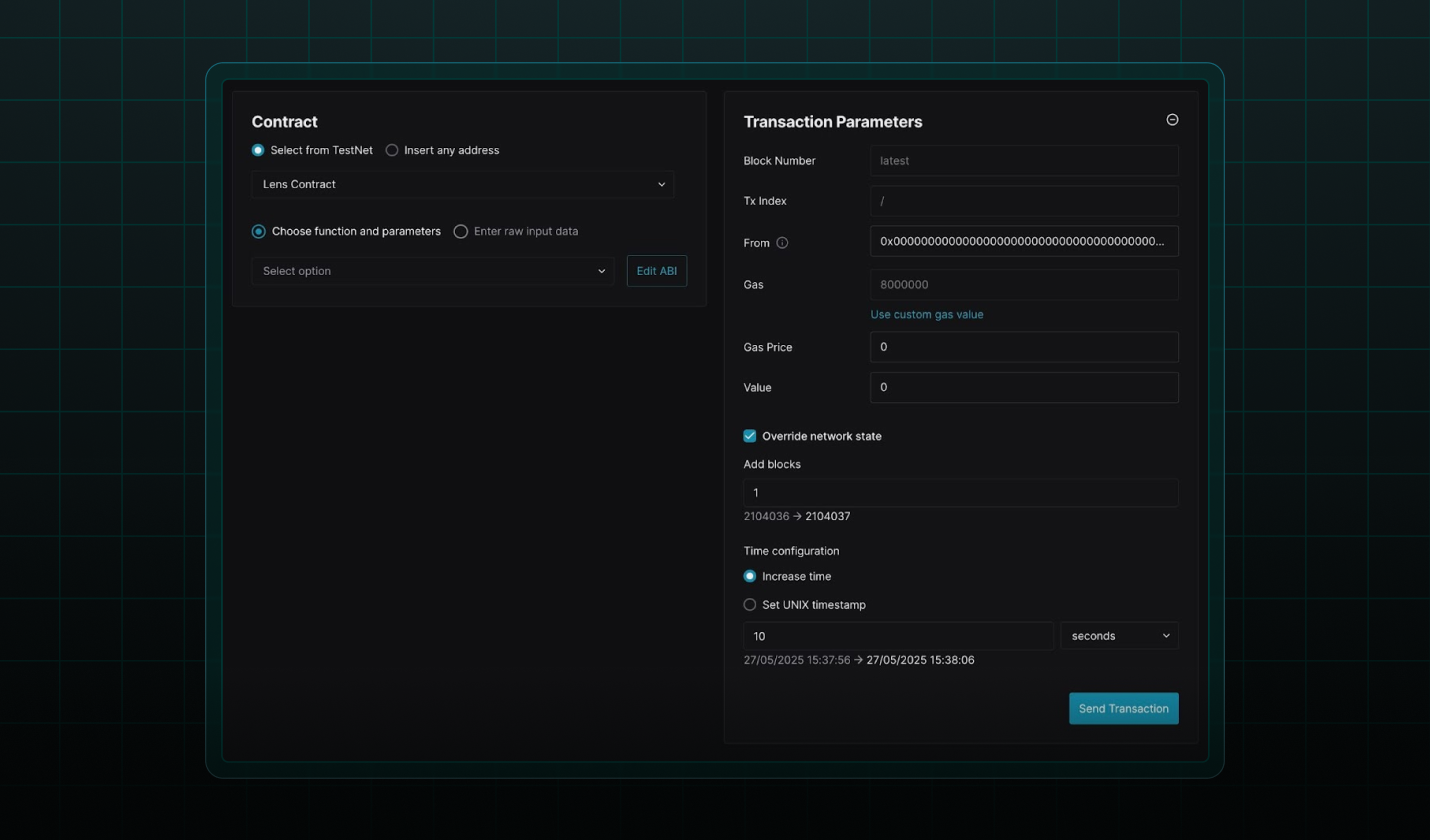Viewport: 1430px width, 840px height.
Task: Choose the Set UNIX timestamp option
Action: click(750, 604)
